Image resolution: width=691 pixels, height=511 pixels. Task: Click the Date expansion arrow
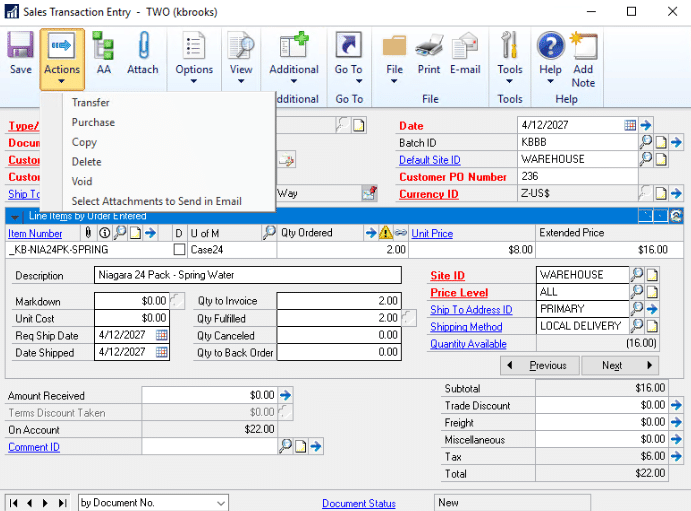tap(646, 125)
